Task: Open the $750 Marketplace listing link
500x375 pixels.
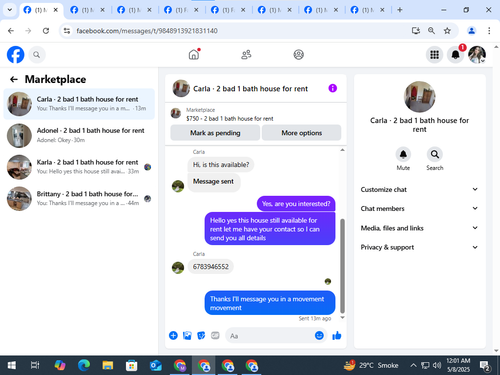Action: (x=230, y=118)
